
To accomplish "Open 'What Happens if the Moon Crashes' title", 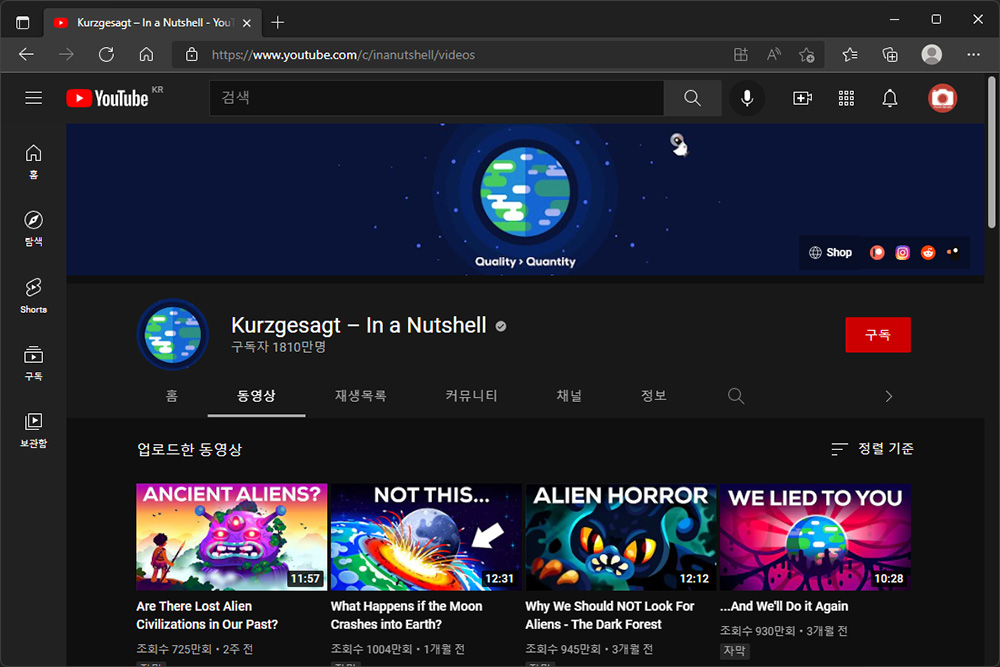I will coord(406,615).
